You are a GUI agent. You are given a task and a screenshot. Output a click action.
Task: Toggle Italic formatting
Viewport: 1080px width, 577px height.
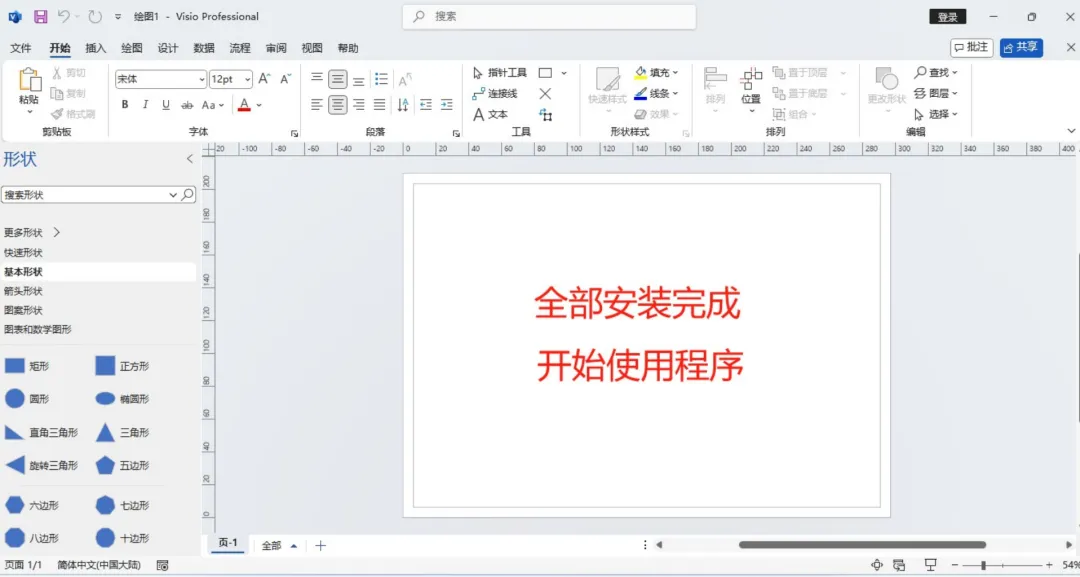[145, 105]
